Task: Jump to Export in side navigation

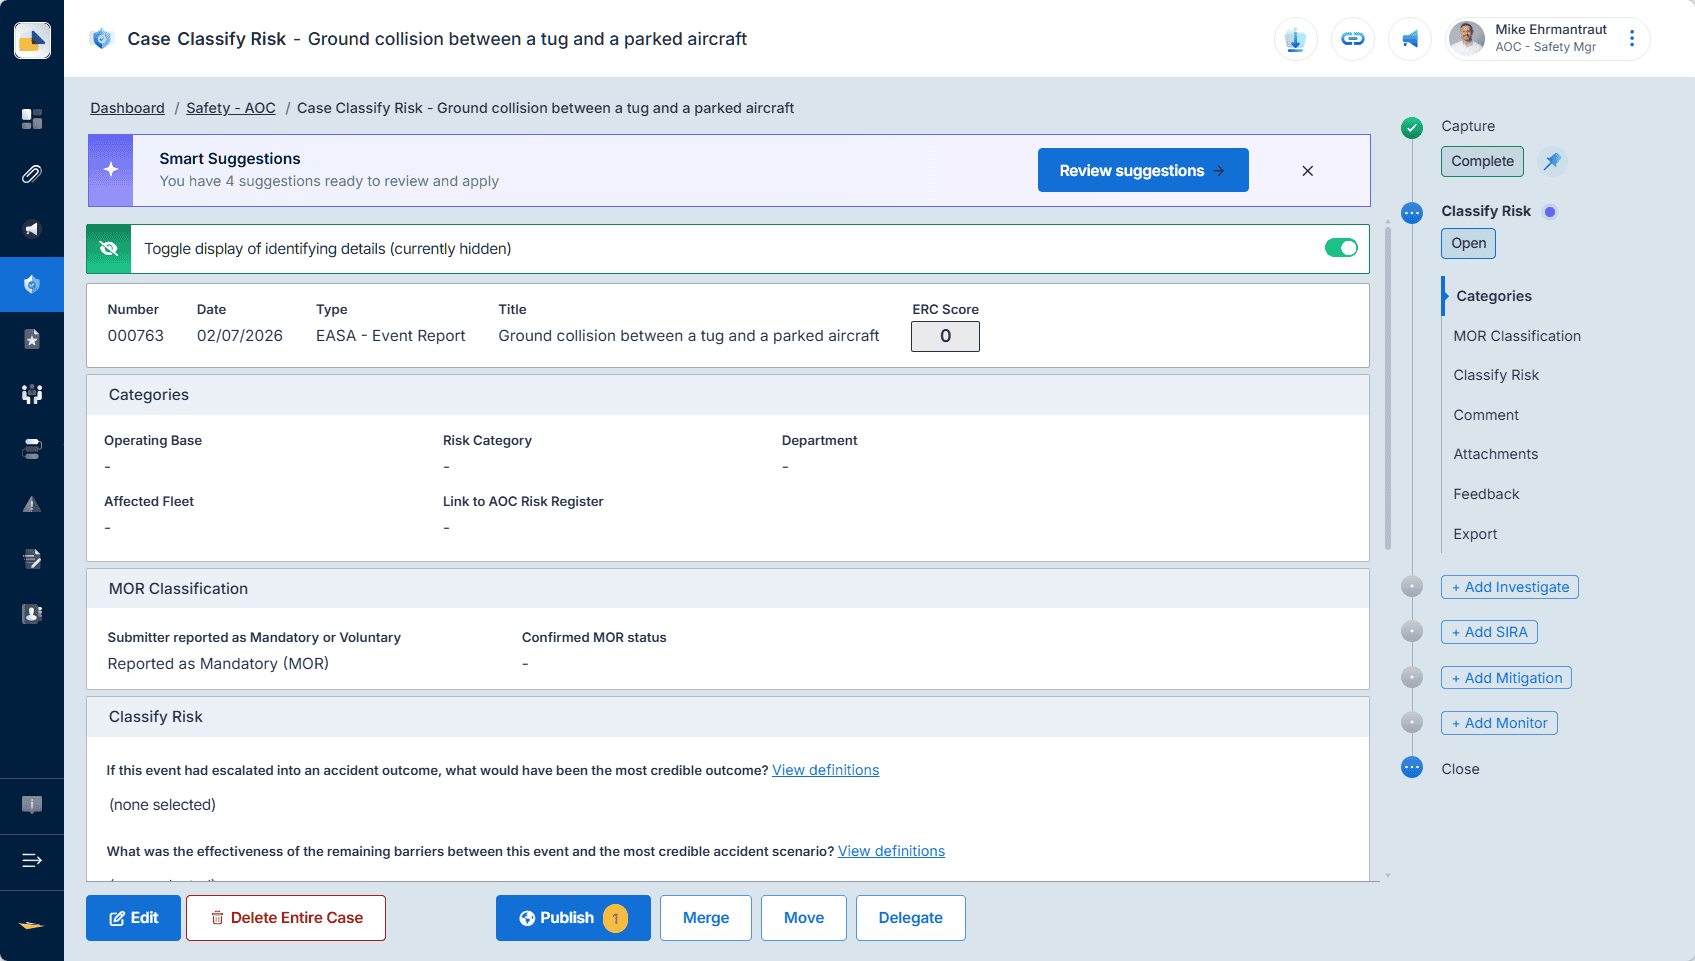Action: (x=1475, y=534)
